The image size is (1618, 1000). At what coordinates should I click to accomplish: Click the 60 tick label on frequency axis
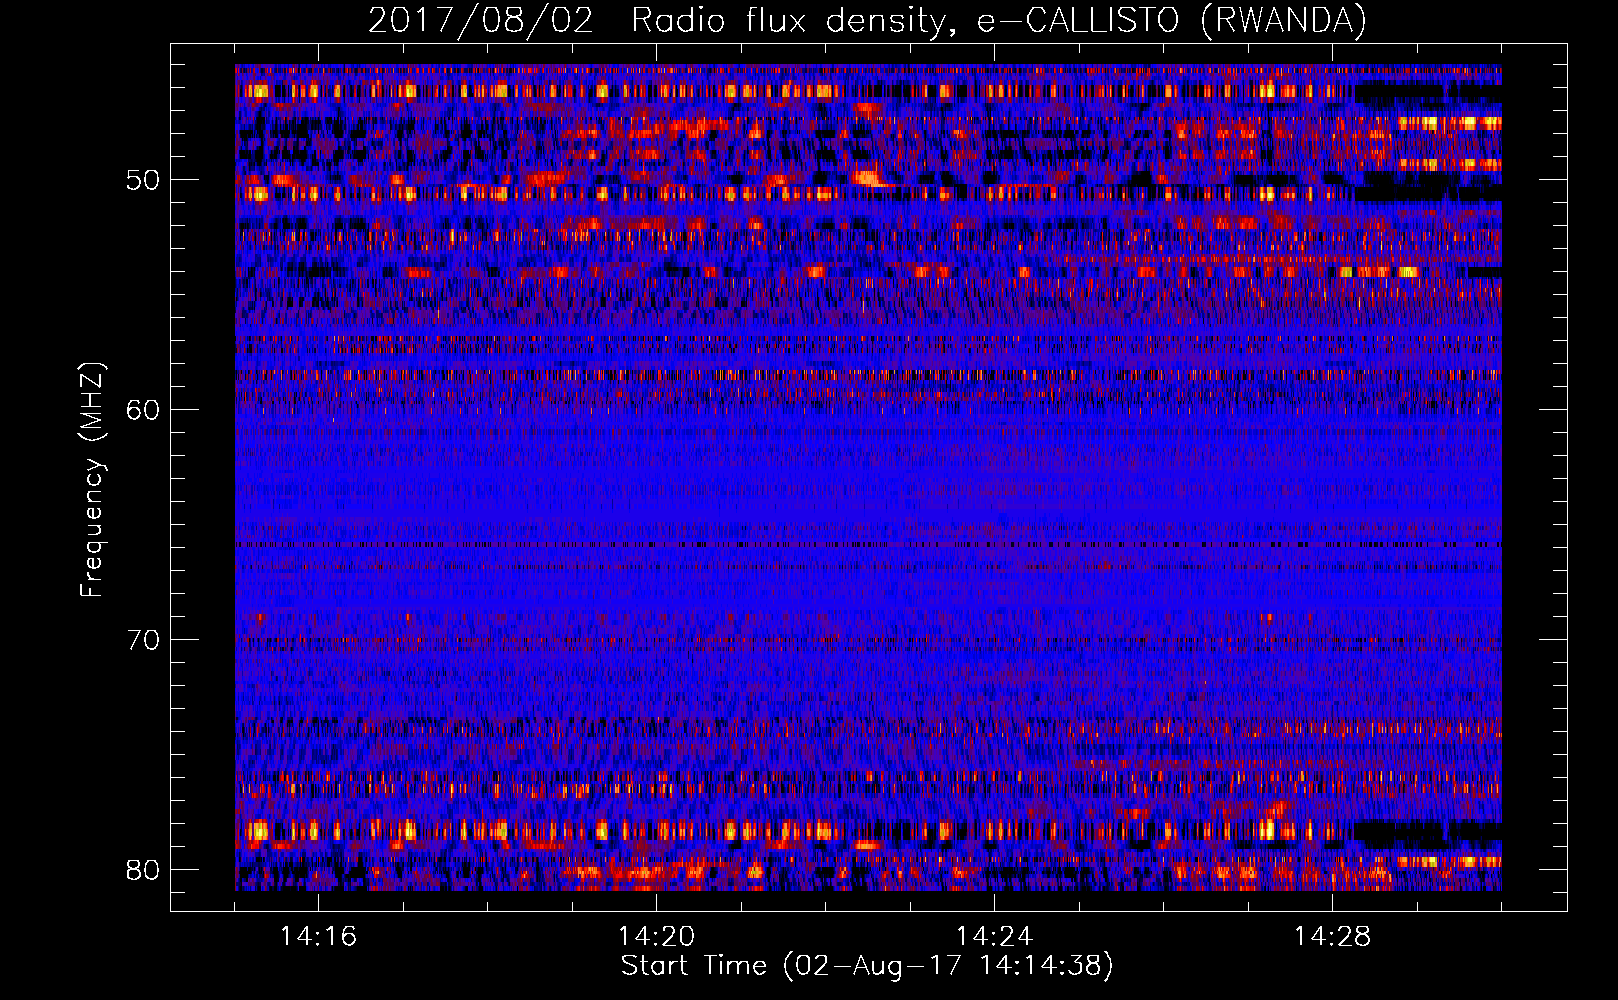[x=142, y=410]
